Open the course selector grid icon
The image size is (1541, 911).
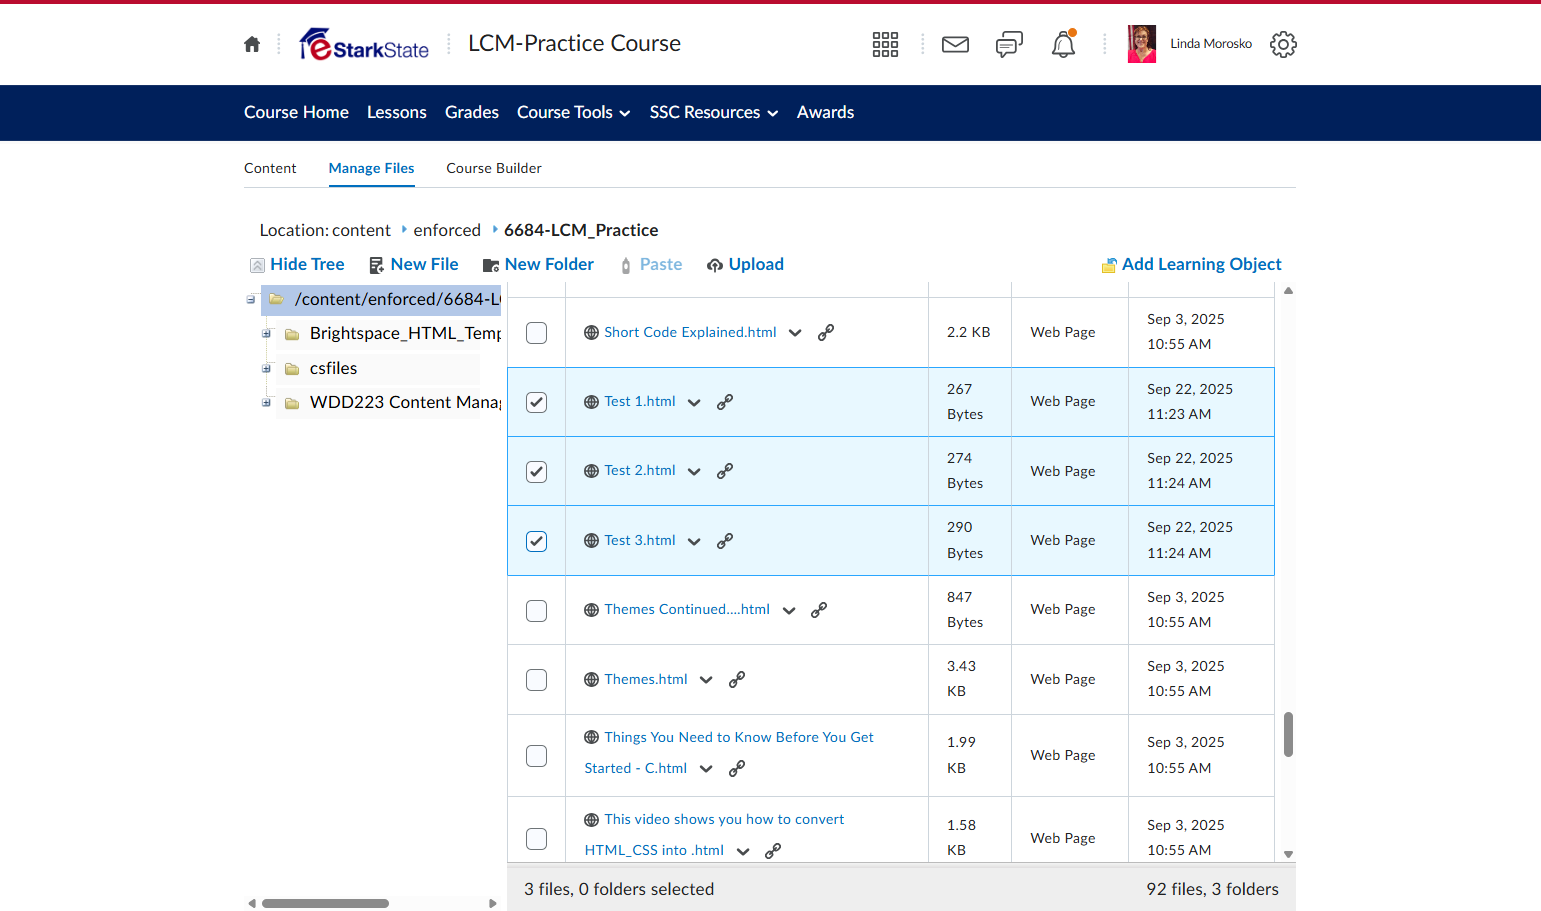coord(885,44)
